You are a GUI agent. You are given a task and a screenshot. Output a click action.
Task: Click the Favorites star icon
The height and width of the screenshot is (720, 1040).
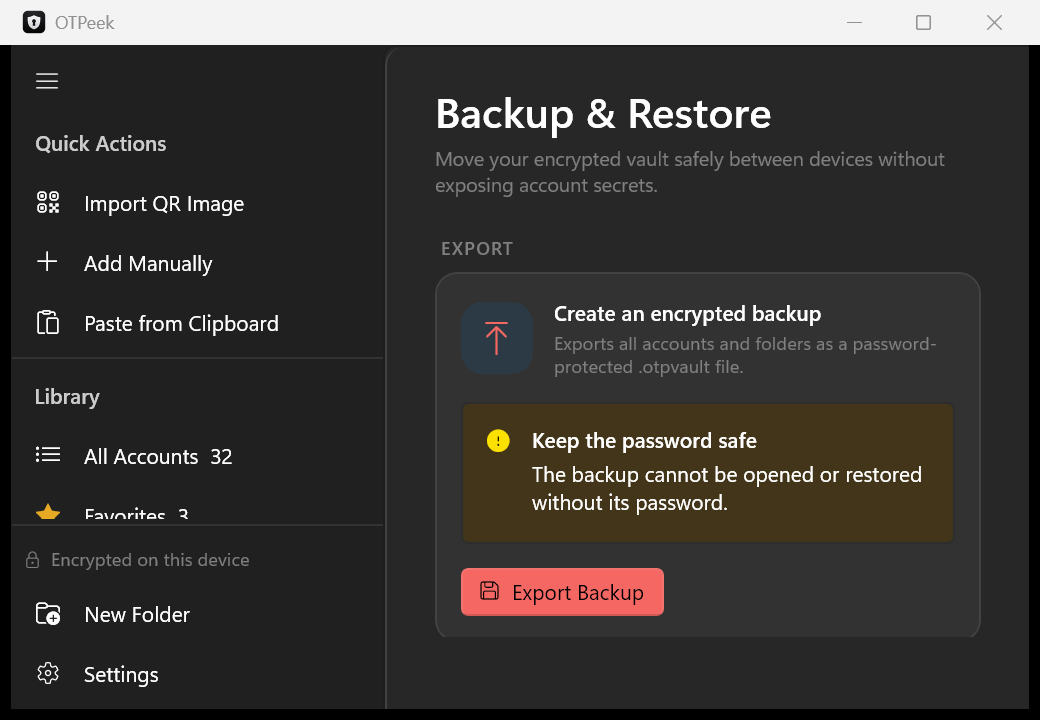[48, 512]
